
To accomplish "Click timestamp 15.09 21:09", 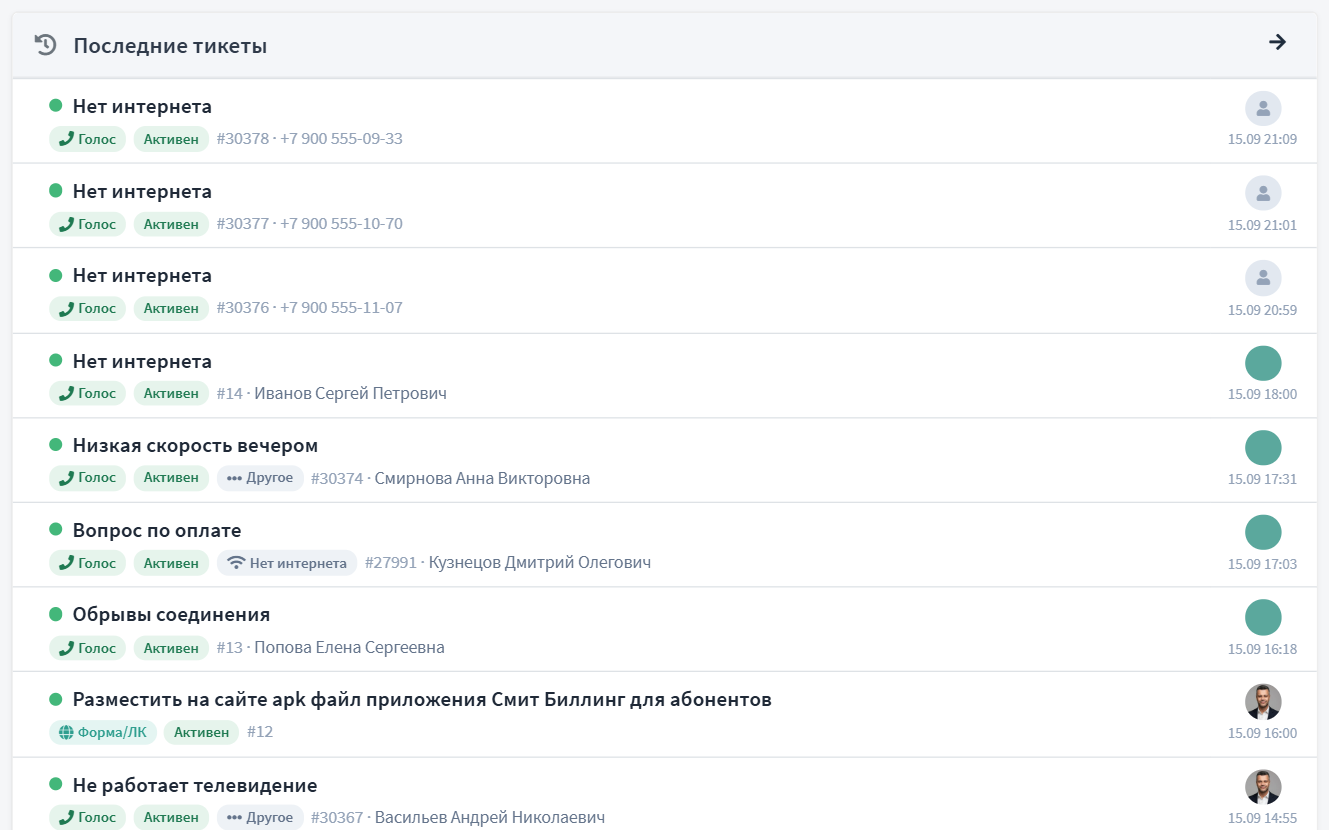I will click(1262, 139).
